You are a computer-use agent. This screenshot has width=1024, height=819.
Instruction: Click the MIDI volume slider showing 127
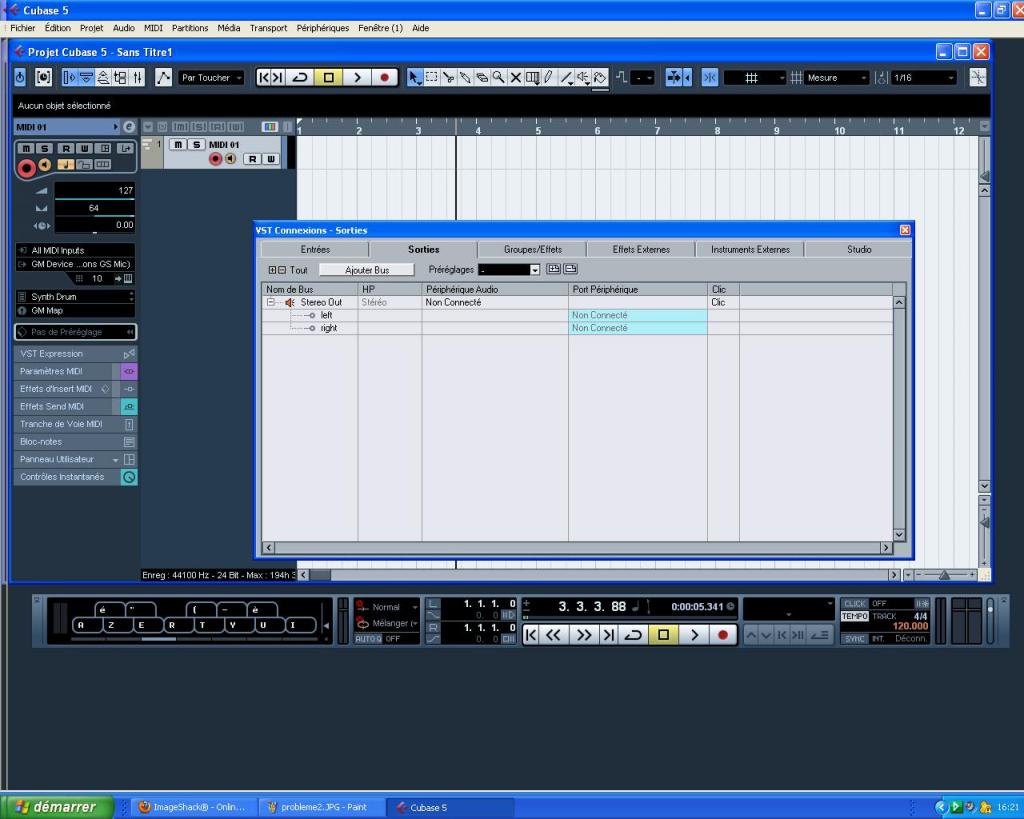pos(94,191)
